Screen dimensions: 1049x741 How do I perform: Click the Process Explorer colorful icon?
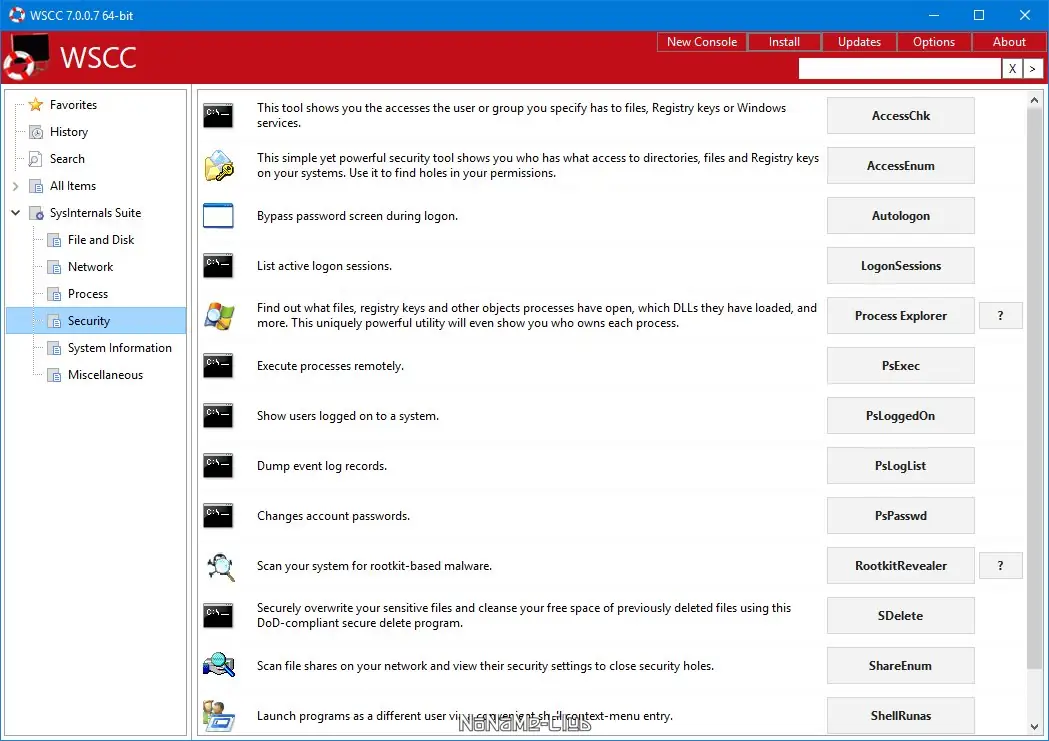(x=218, y=315)
